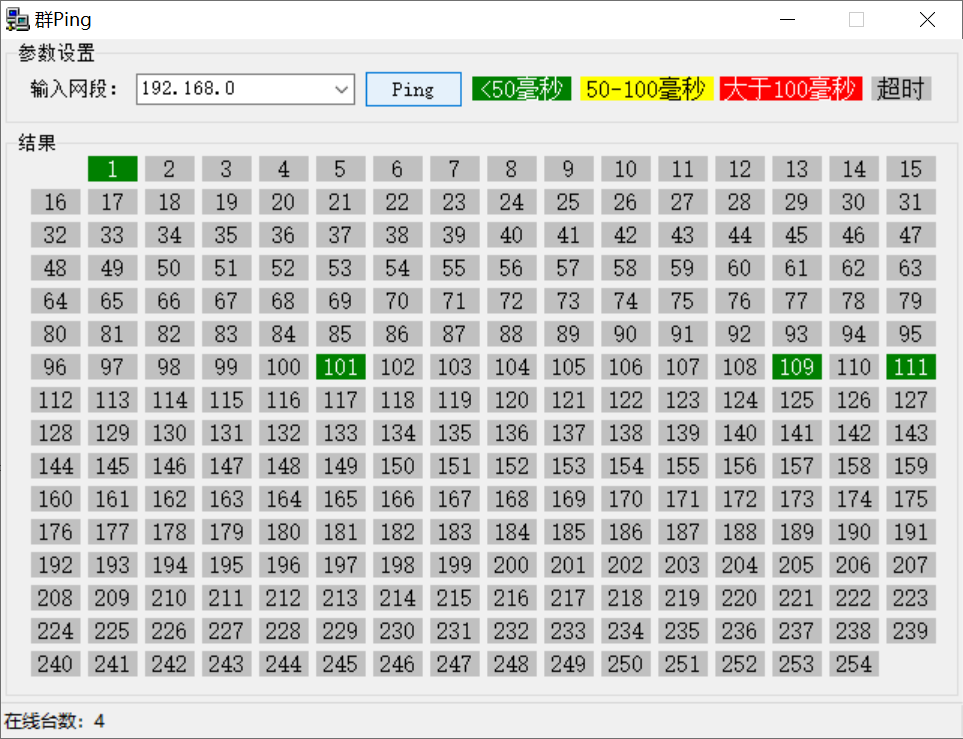Click host cell 160
The width and height of the screenshot is (963, 739).
[x=55, y=499]
